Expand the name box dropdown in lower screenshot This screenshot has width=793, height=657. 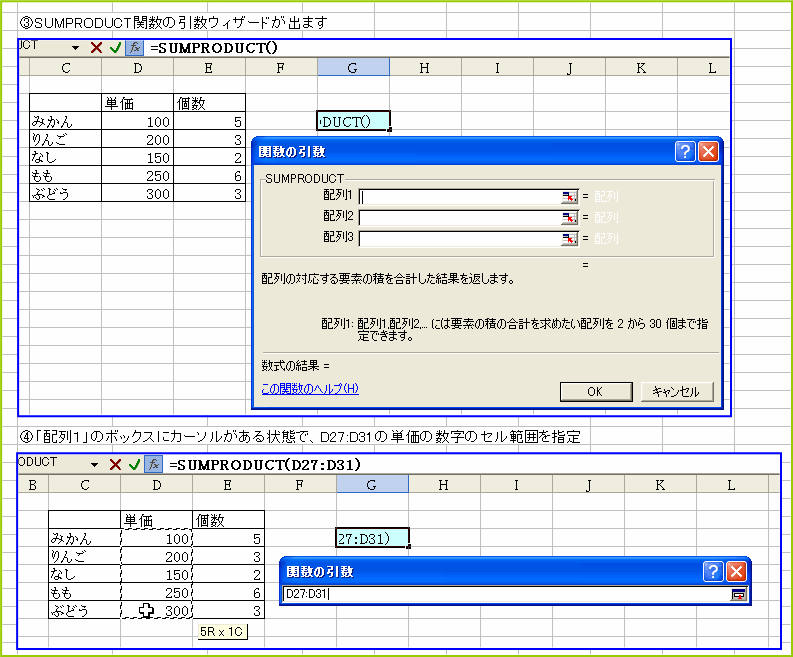click(x=94, y=464)
